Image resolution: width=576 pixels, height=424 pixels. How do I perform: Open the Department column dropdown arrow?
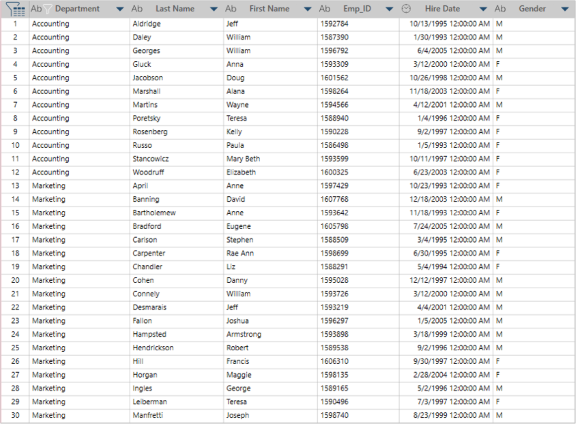coord(120,9)
